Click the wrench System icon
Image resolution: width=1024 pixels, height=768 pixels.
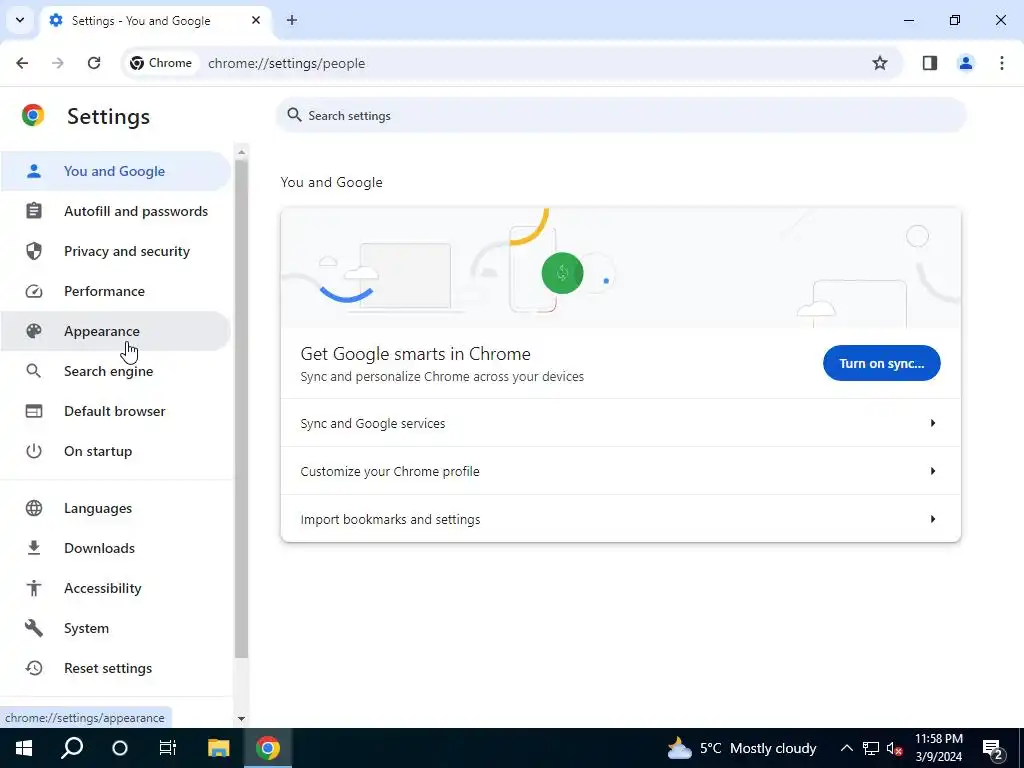coord(33,628)
